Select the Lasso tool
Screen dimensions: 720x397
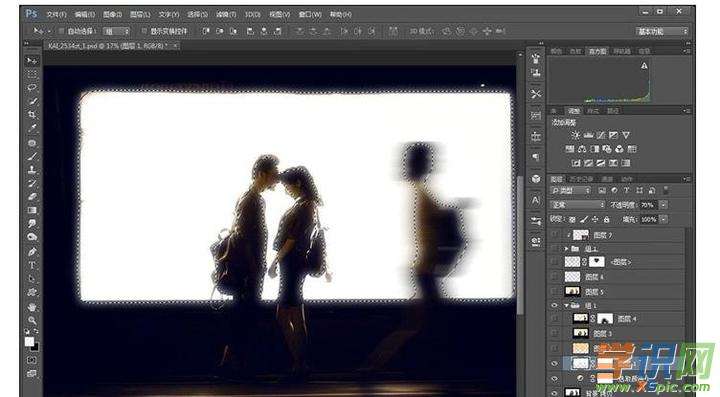32,87
